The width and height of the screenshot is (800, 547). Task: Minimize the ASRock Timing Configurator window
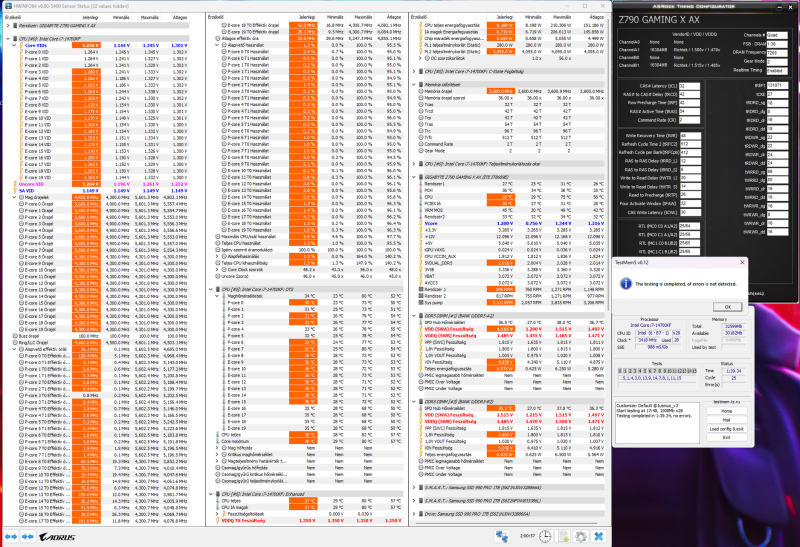779,7
